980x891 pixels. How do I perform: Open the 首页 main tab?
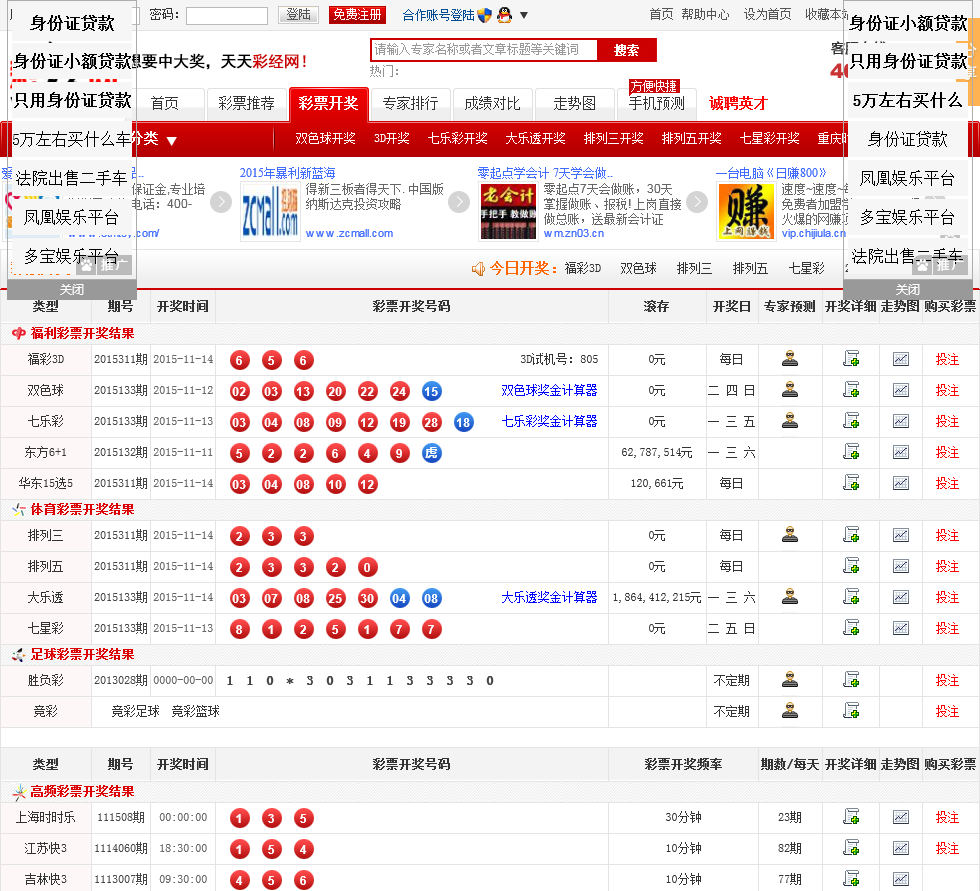(166, 103)
